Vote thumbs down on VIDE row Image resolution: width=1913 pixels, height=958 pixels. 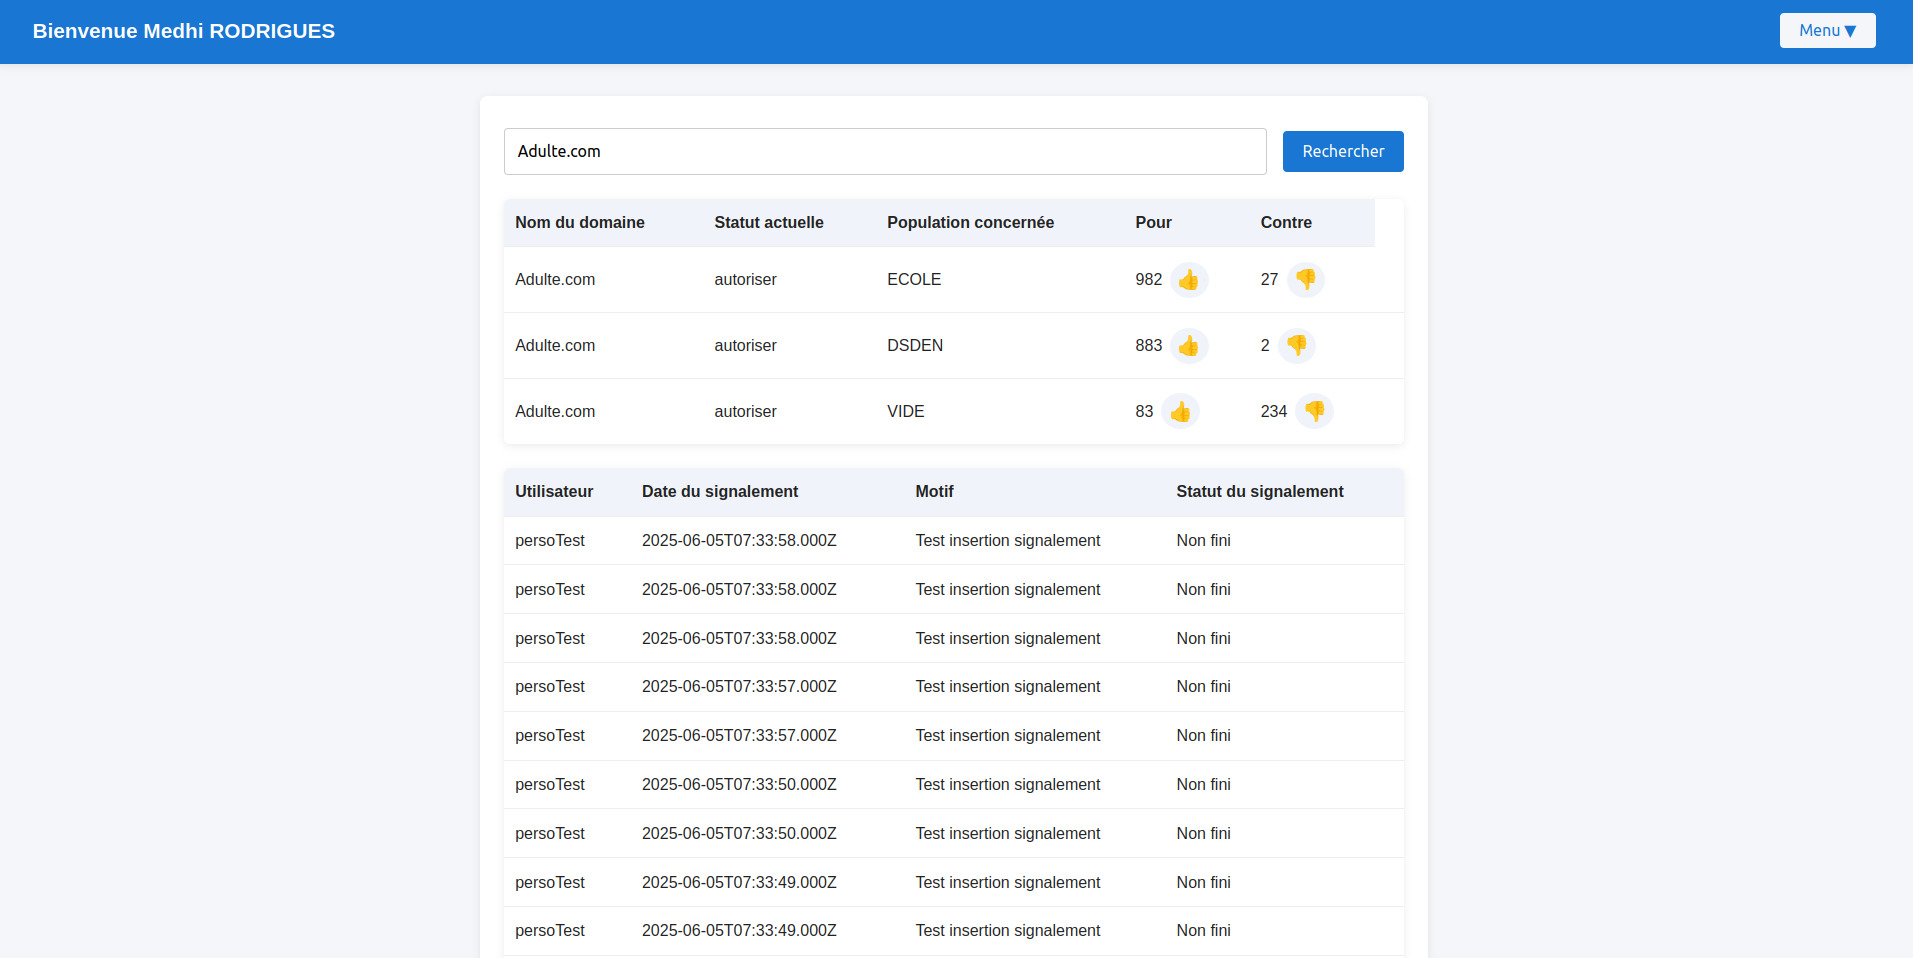(1314, 412)
